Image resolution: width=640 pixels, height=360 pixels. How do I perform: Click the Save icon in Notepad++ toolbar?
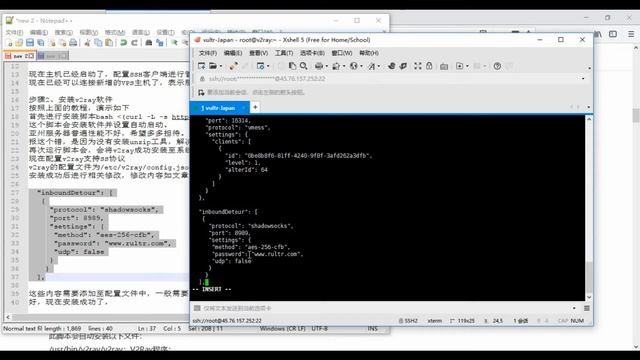30,42
